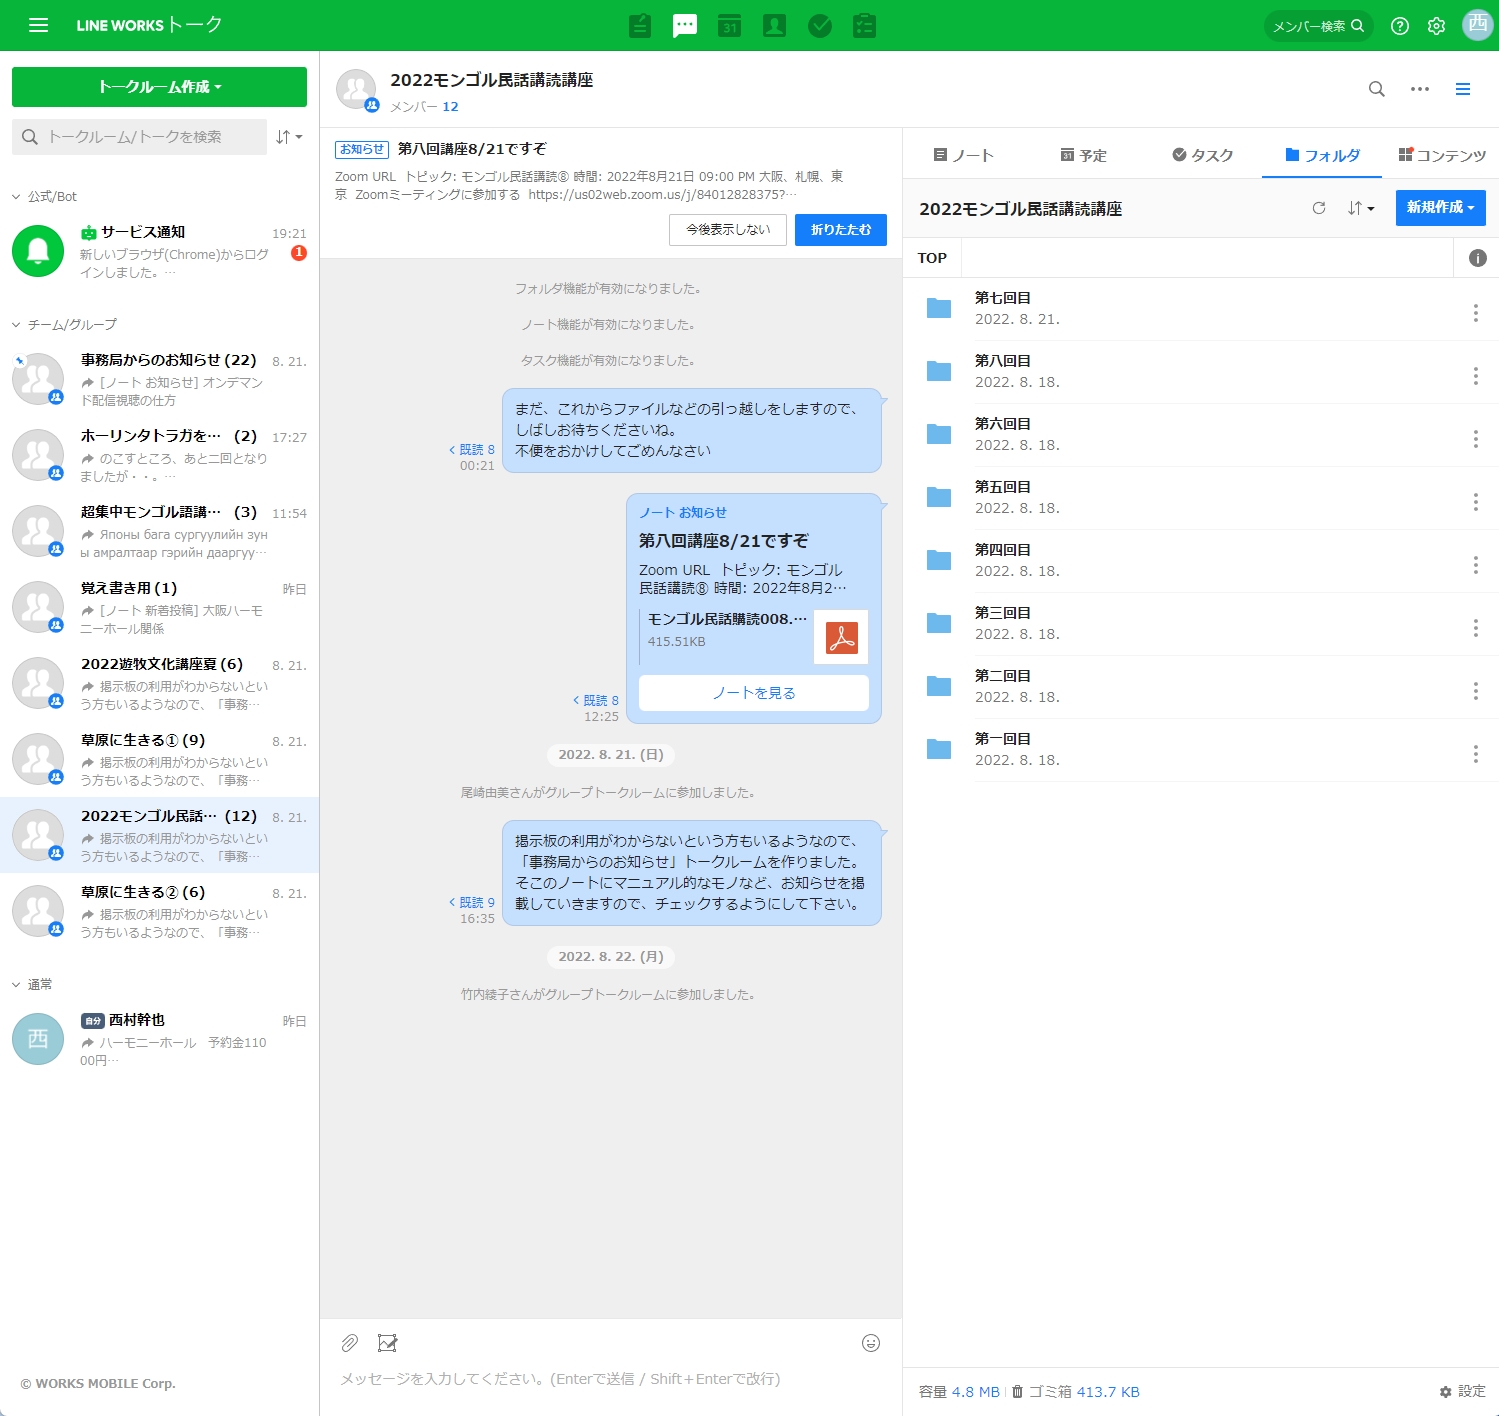
Task: Click the 折りたたむ button
Action: (x=840, y=230)
